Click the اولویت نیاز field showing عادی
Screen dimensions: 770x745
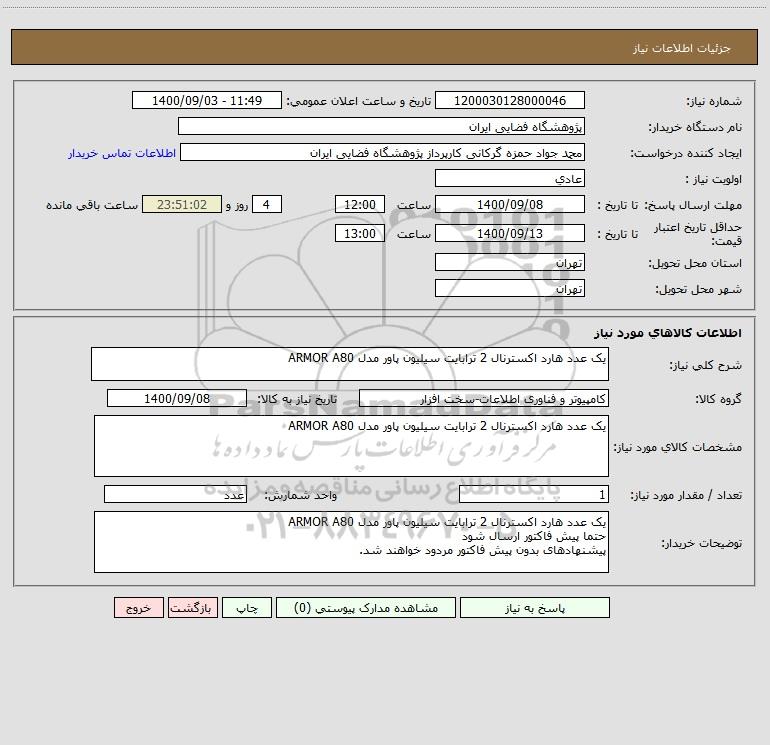(510, 178)
